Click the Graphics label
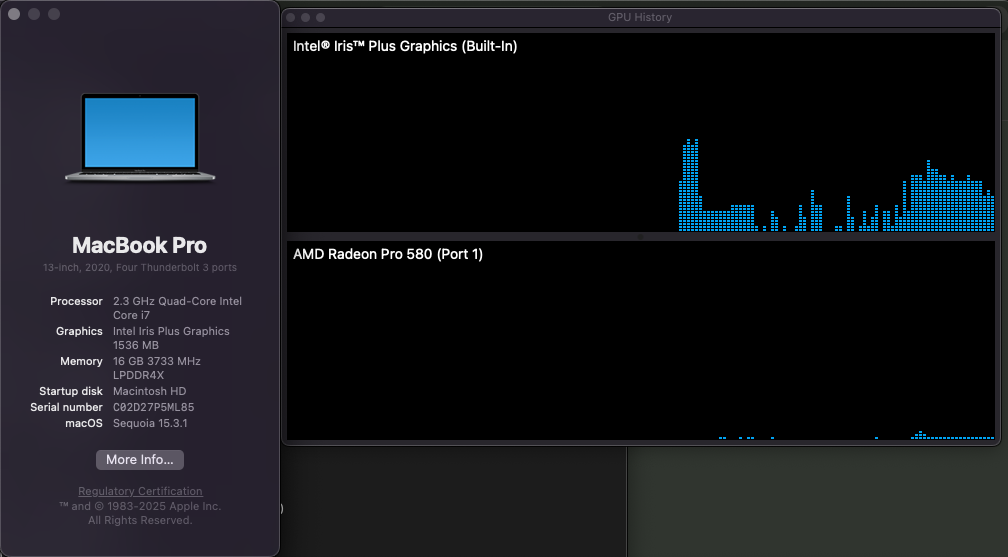This screenshot has height=557, width=1008. 79,331
